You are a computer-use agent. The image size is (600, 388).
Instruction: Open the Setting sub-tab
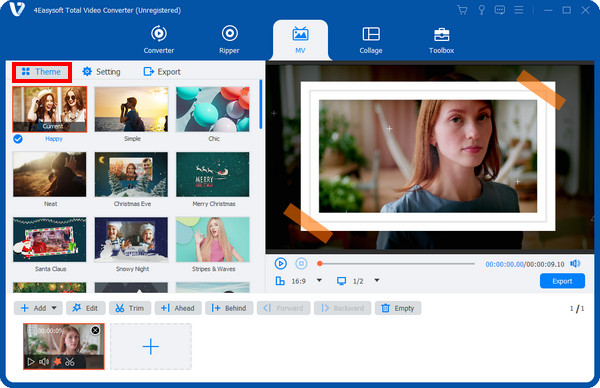[101, 72]
